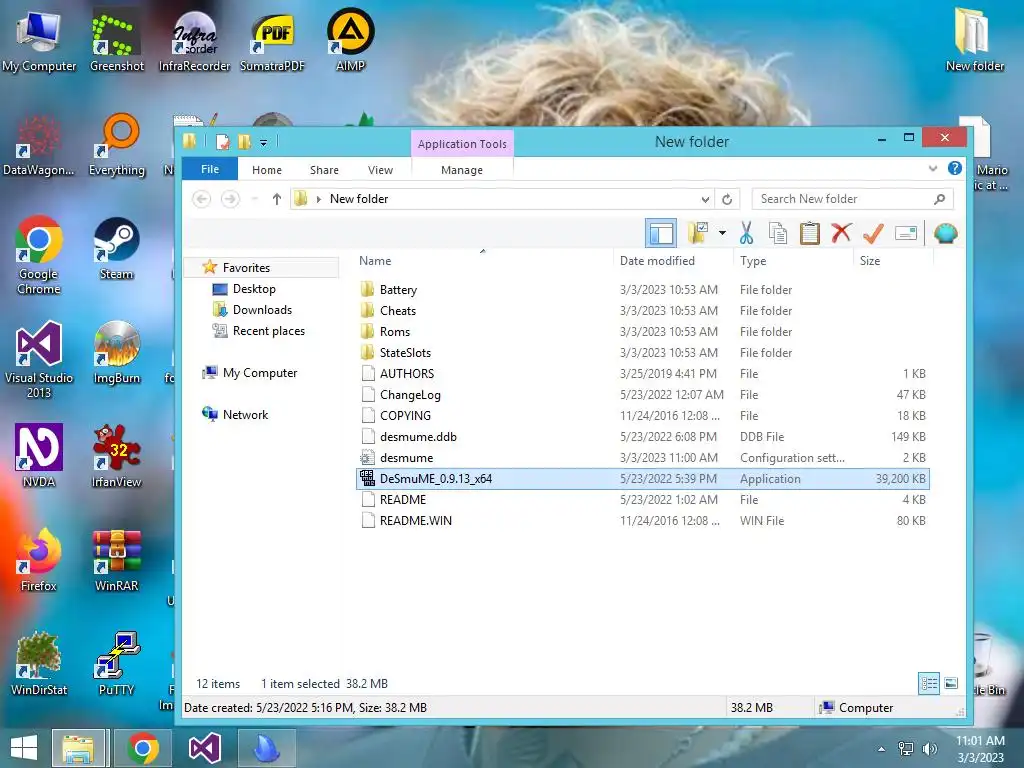Image resolution: width=1024 pixels, height=768 pixels.
Task: Go up one folder level
Action: (x=277, y=199)
